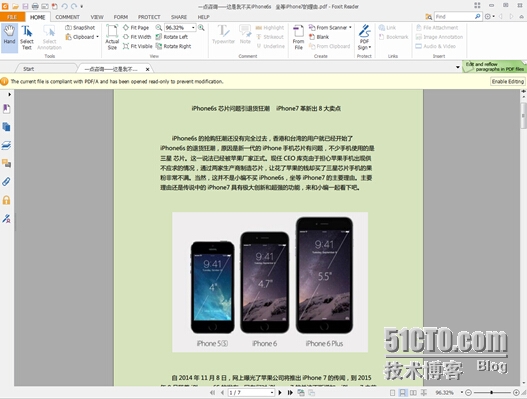
Task: Click the advanced search folder icon
Action: (x=429, y=16)
